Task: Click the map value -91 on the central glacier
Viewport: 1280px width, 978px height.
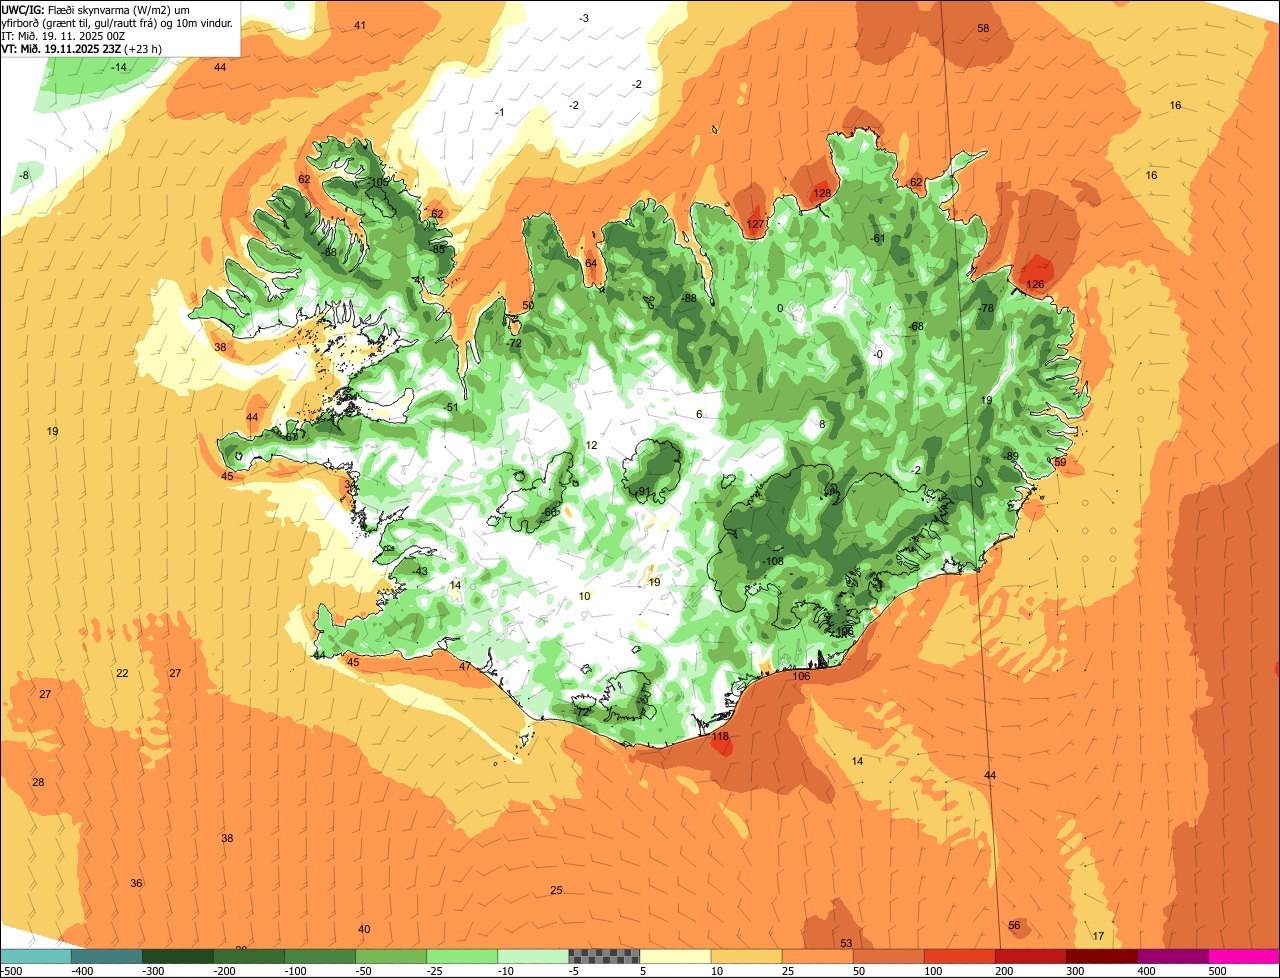Action: (x=641, y=492)
